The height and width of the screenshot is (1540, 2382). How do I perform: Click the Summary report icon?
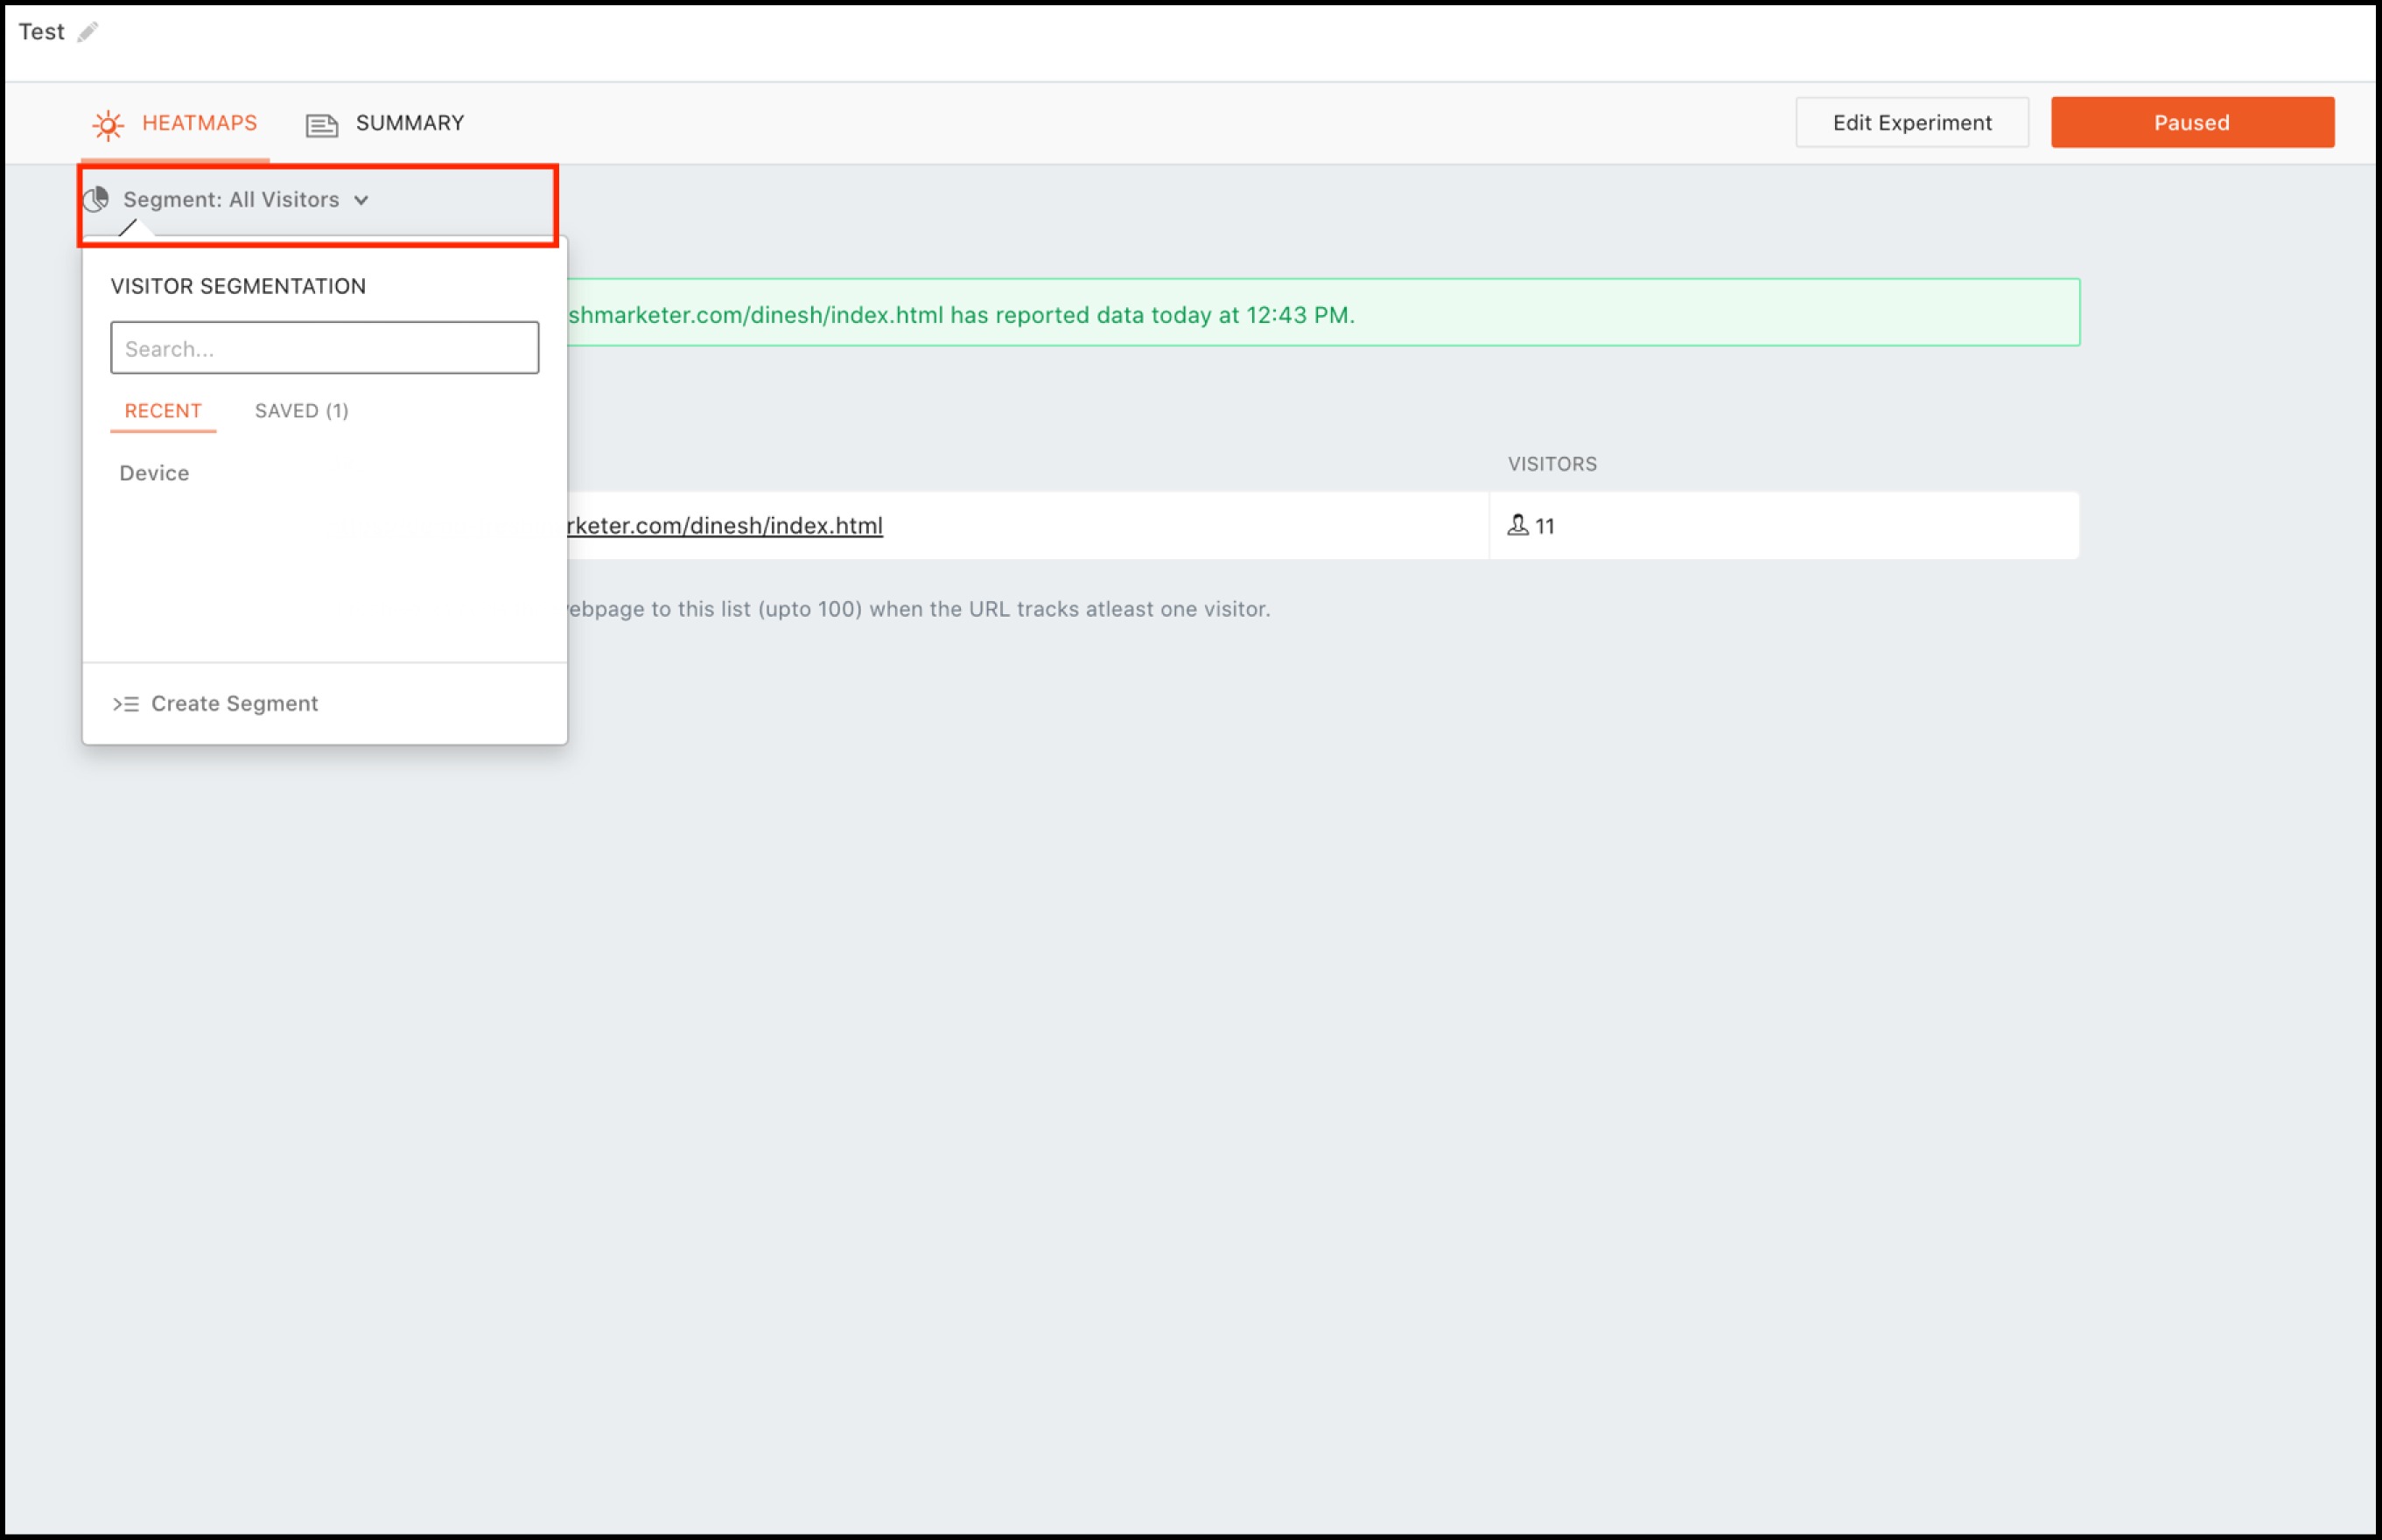point(322,125)
